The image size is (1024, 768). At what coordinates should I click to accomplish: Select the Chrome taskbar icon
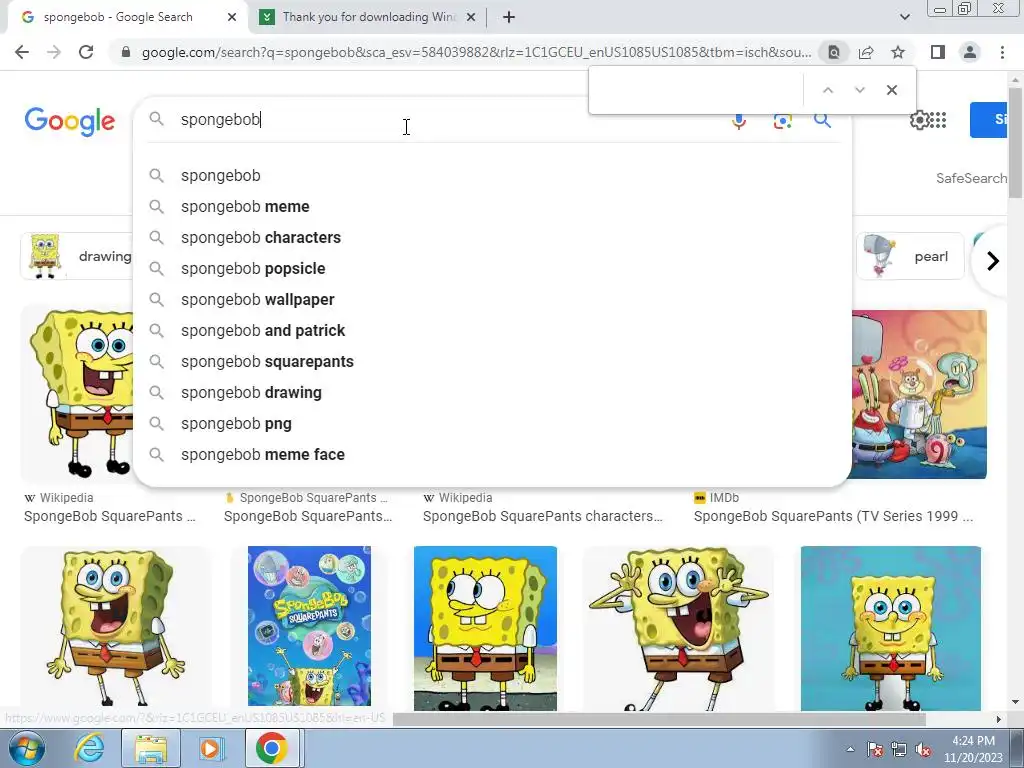click(x=272, y=748)
